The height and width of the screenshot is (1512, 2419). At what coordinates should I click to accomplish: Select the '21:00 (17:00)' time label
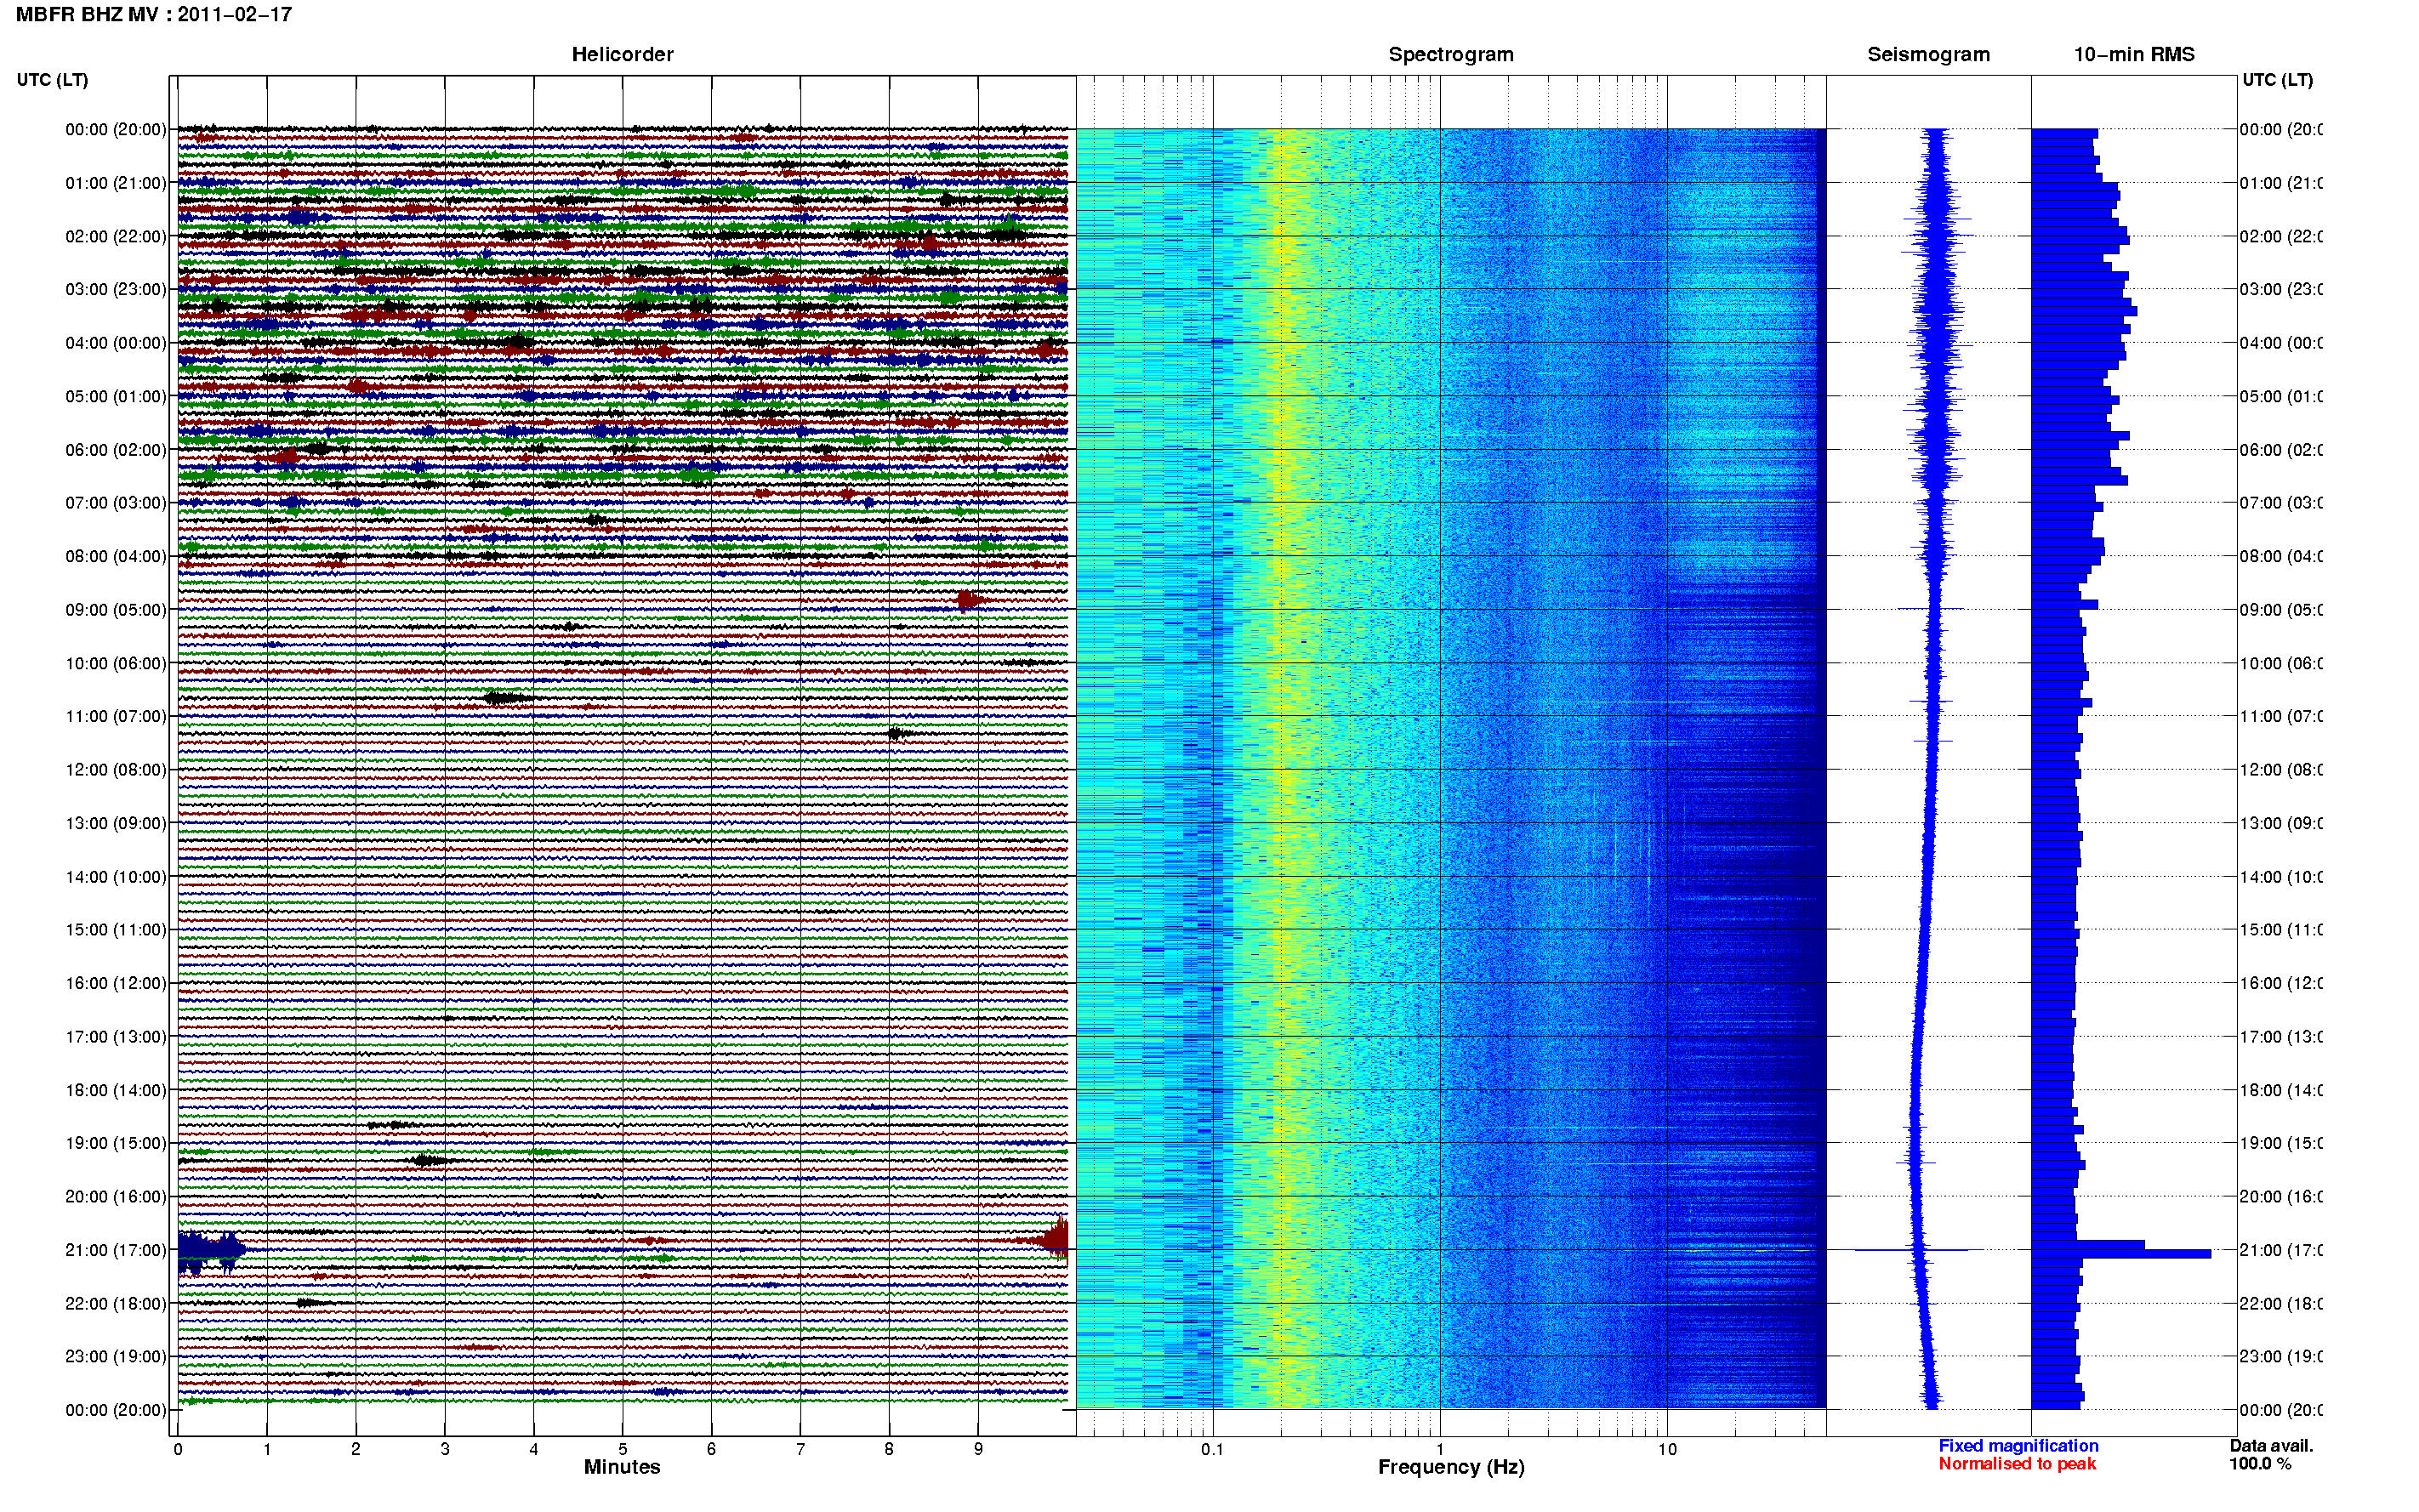(115, 1251)
